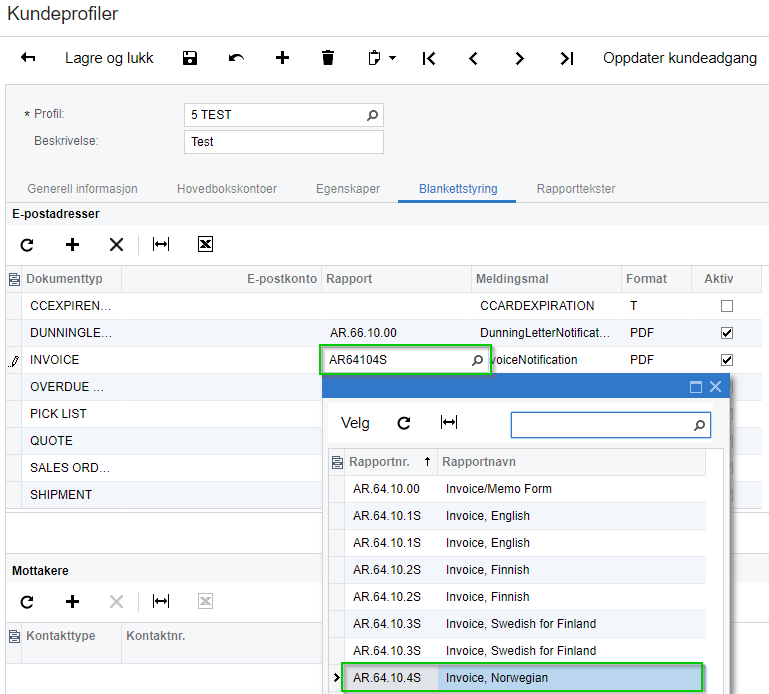769x694 pixels.
Task: Open the Hovedbokskontoer tab
Action: pos(227,189)
